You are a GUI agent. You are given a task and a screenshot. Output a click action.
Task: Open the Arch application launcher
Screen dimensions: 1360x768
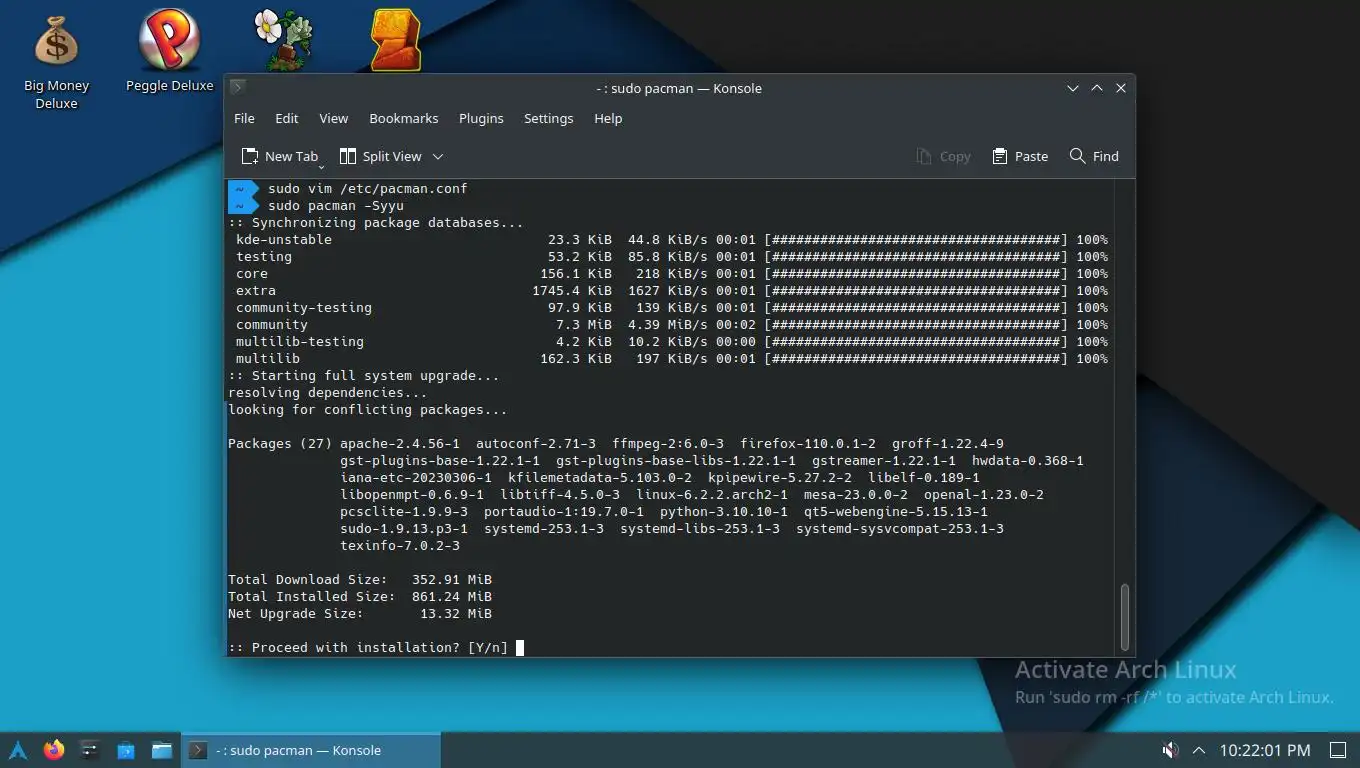coord(18,750)
